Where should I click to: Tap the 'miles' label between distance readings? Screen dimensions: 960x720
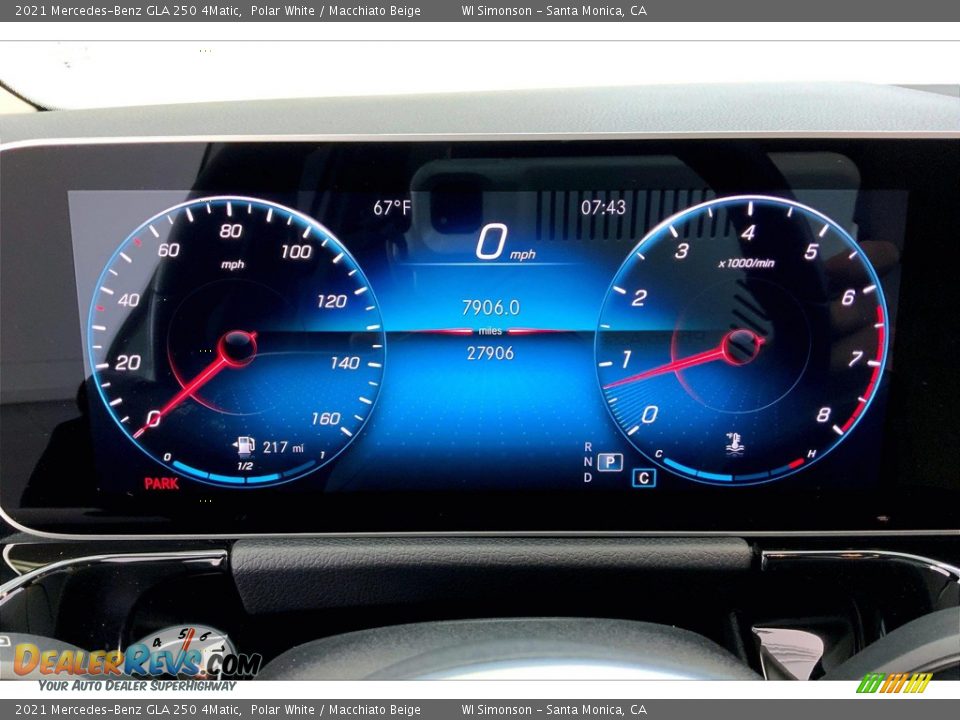point(490,331)
